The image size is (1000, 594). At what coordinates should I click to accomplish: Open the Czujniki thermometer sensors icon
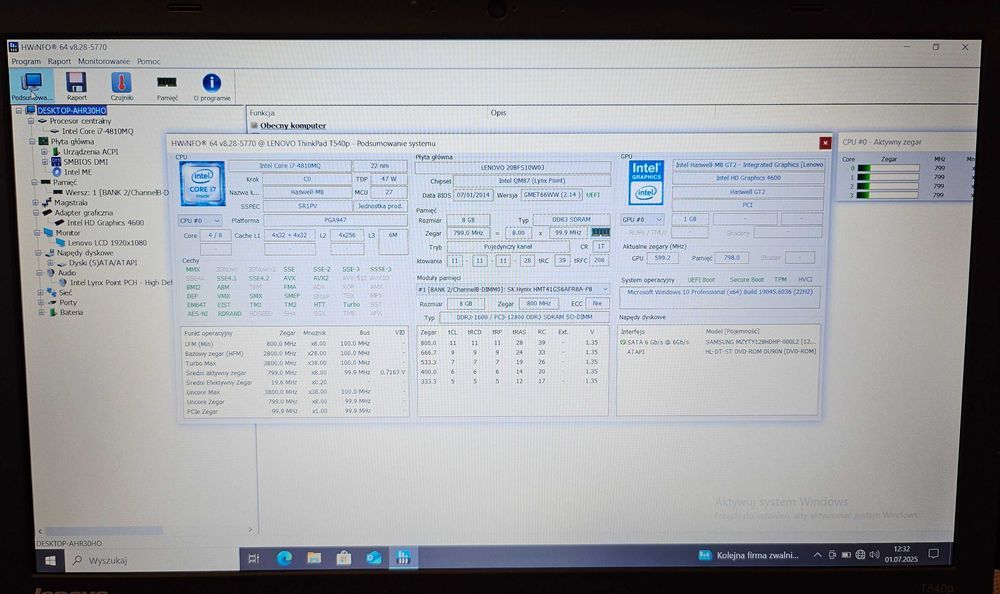[121, 85]
